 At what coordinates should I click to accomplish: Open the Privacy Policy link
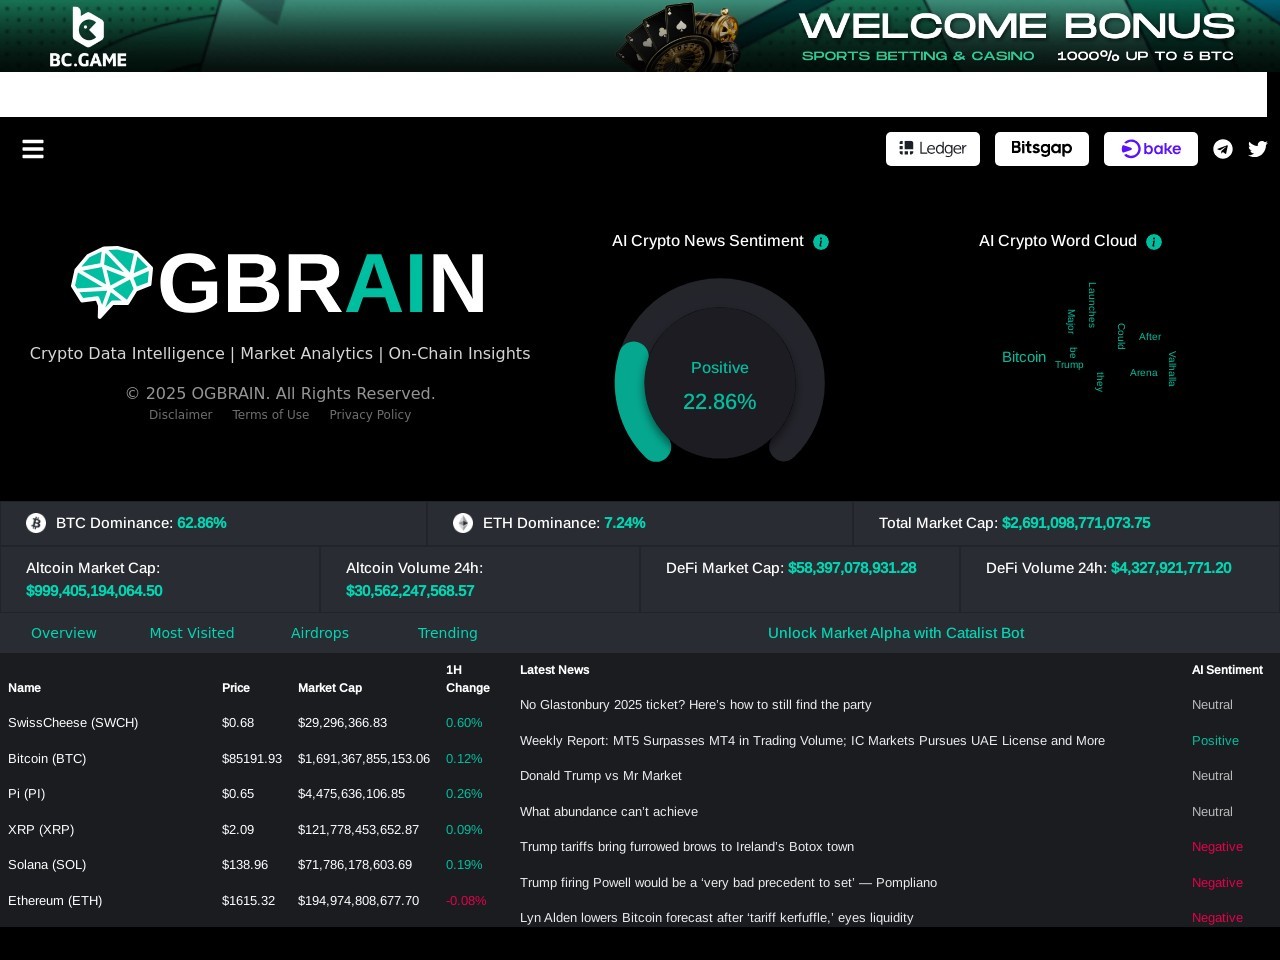click(370, 415)
